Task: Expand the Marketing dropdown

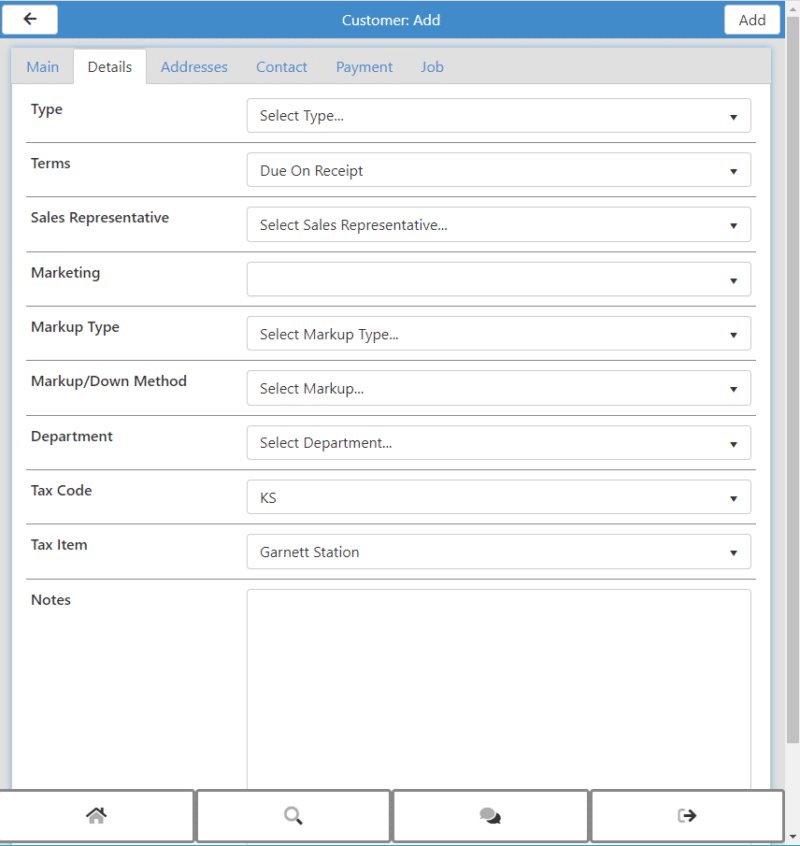Action: tap(499, 279)
